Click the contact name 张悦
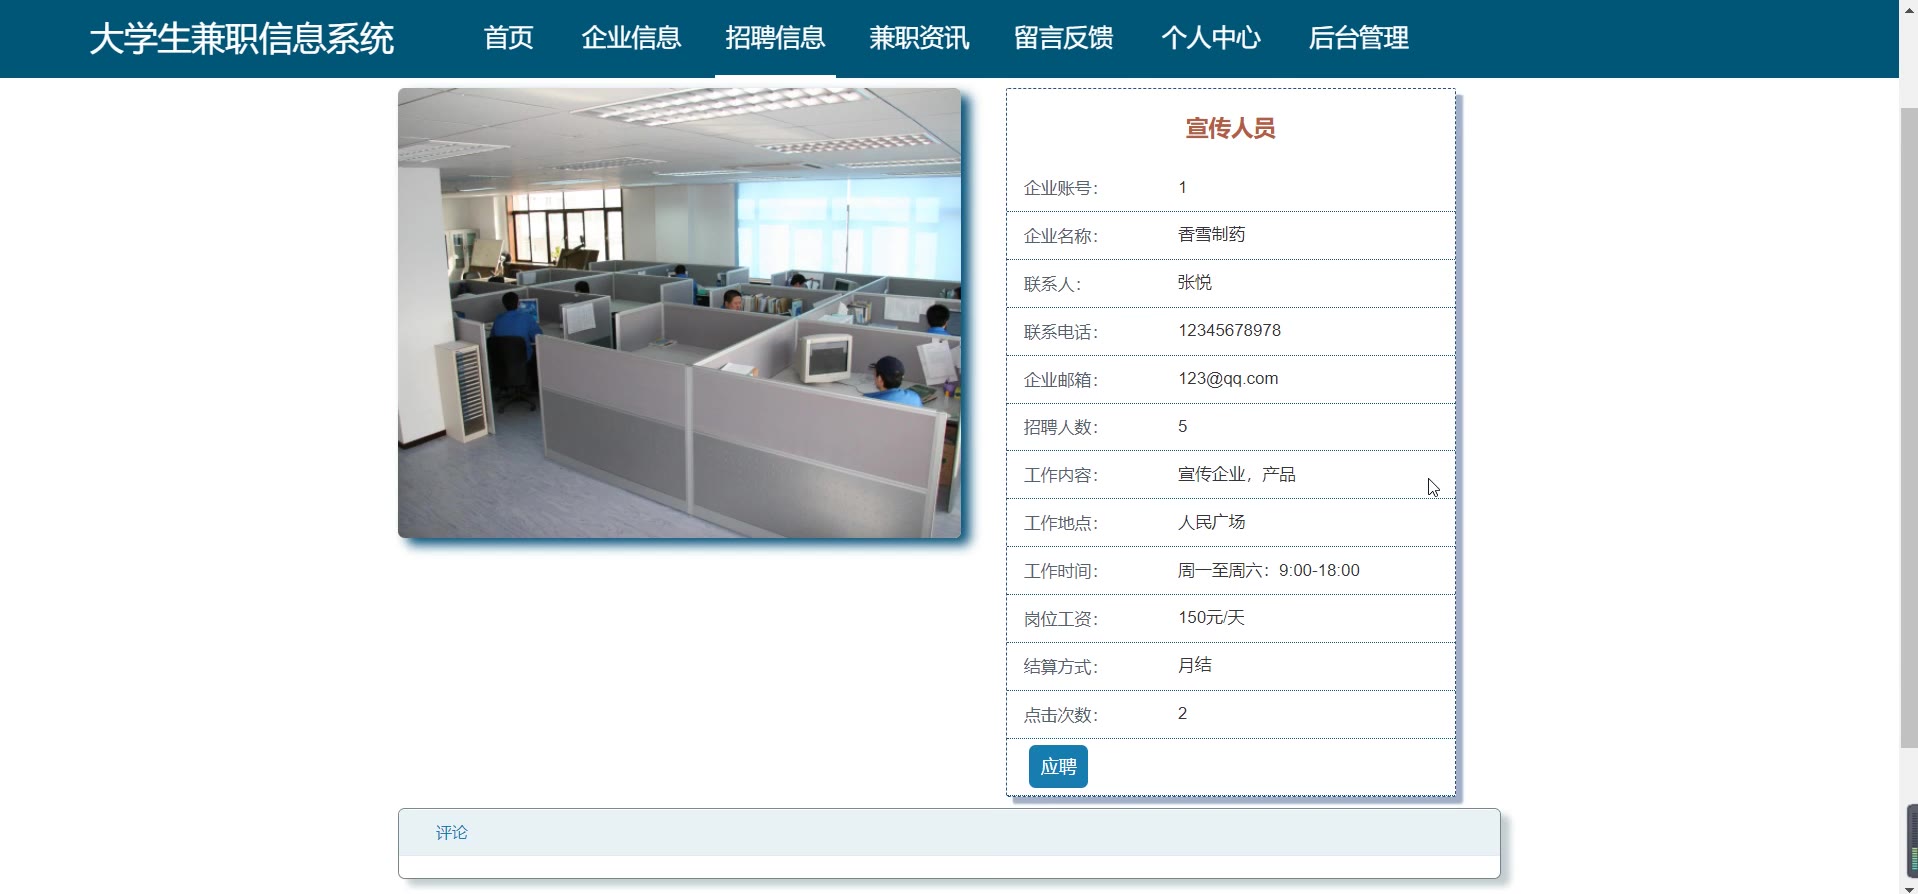 click(1195, 282)
